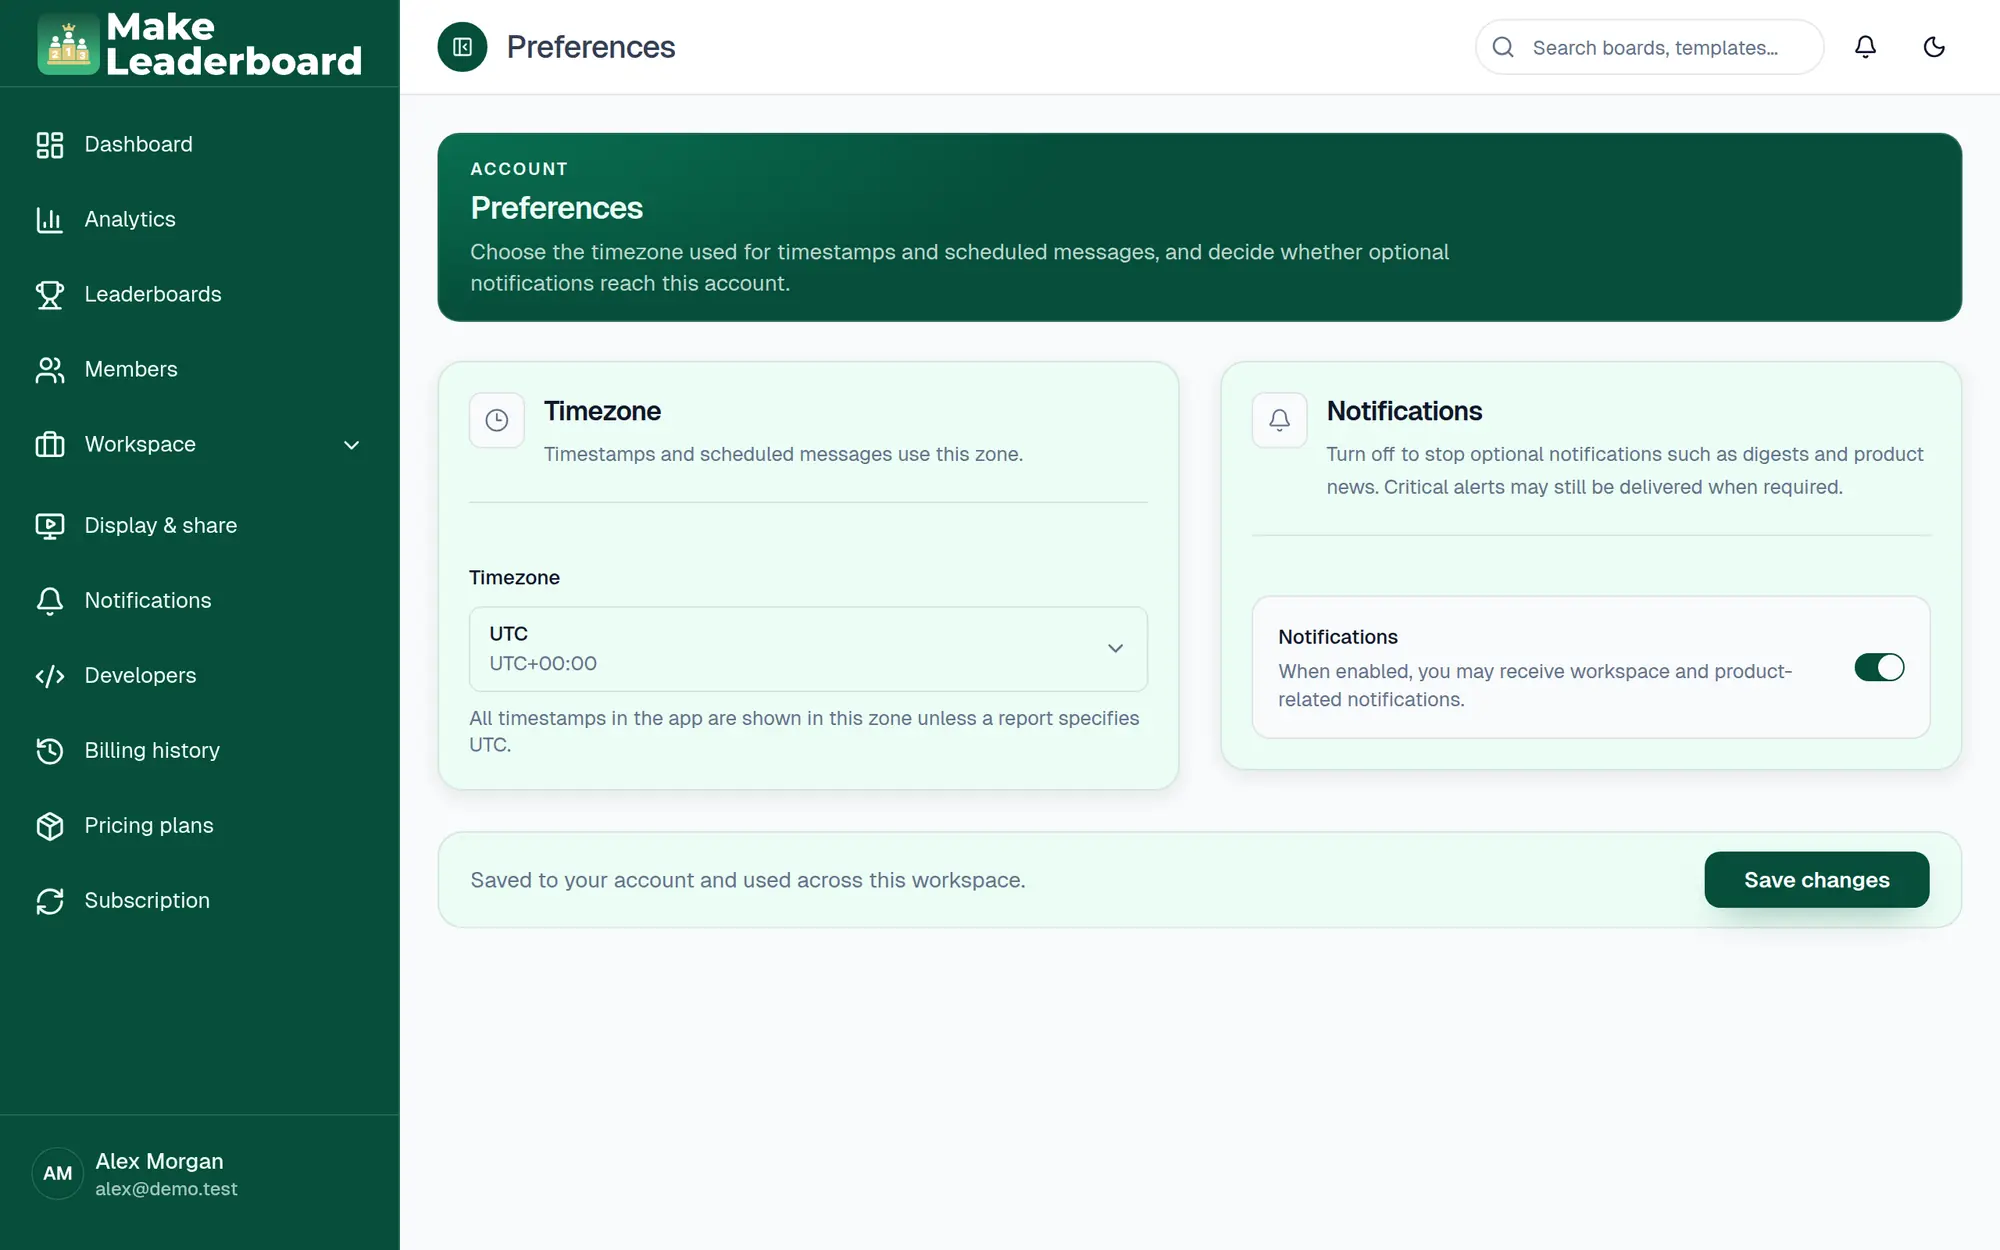This screenshot has height=1250, width=2000.
Task: Click the 'Preferences' page title in header
Action: click(x=591, y=47)
